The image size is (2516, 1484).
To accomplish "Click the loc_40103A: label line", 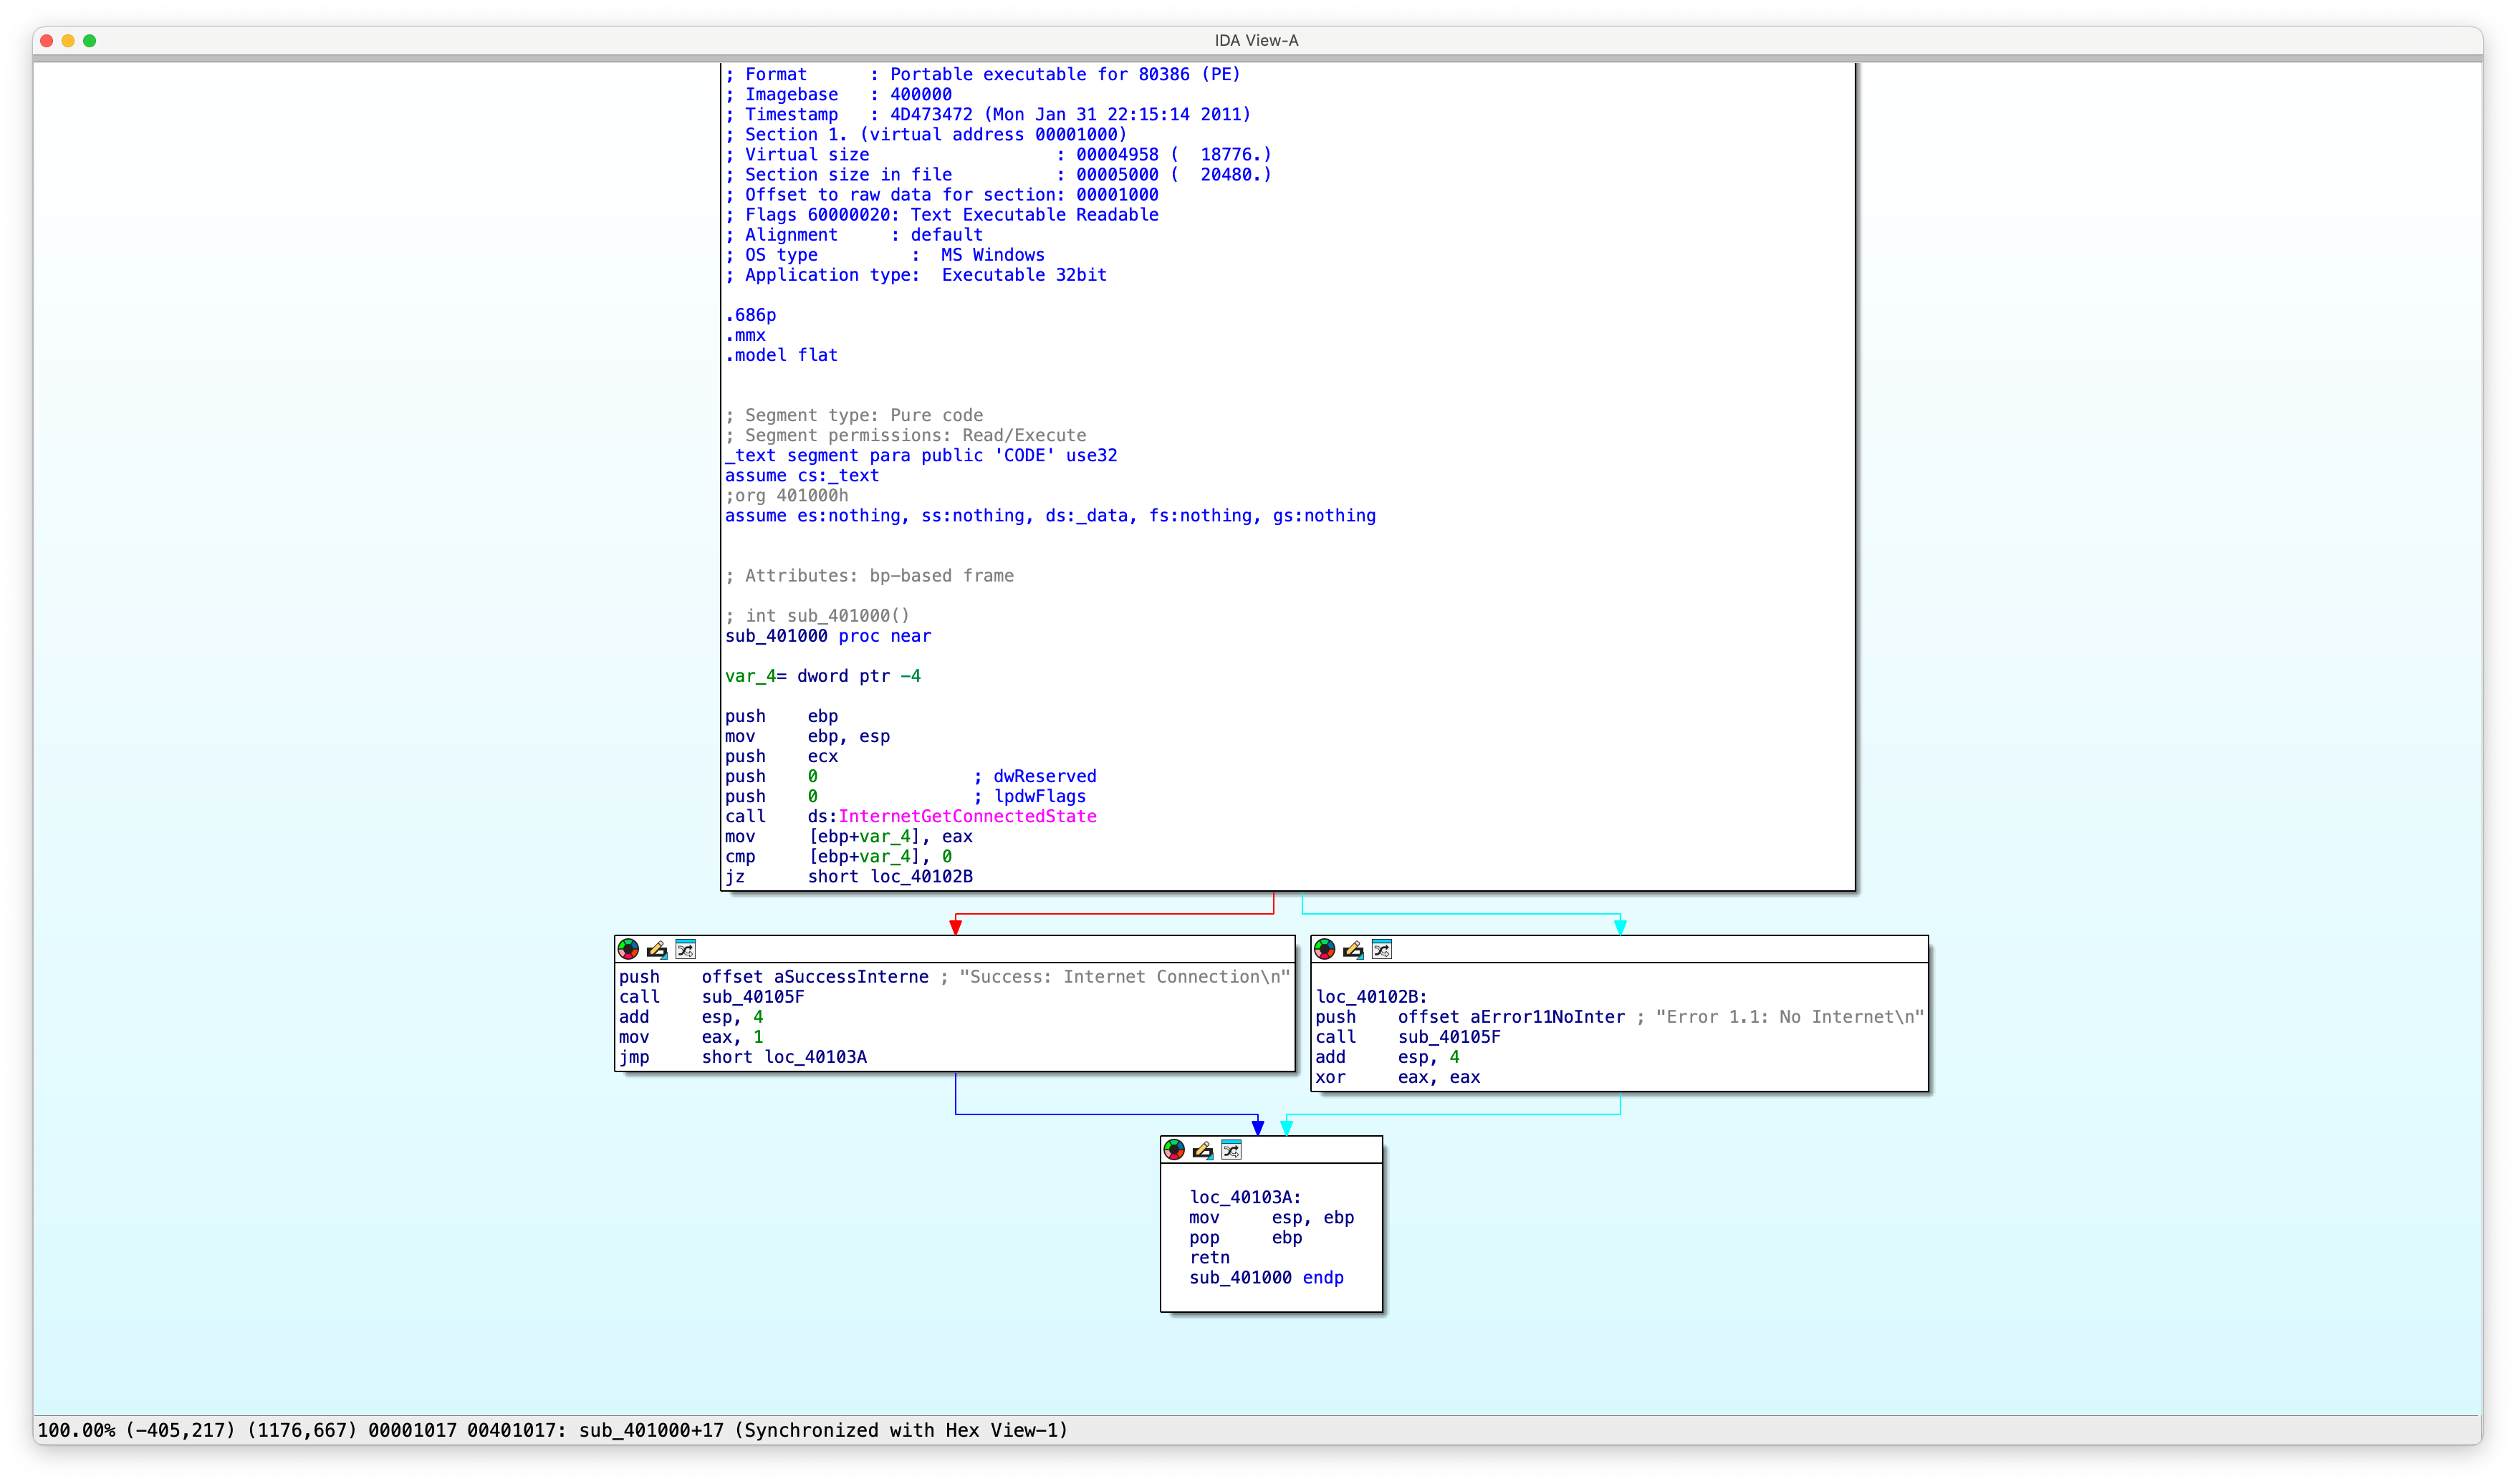I will (1245, 1197).
